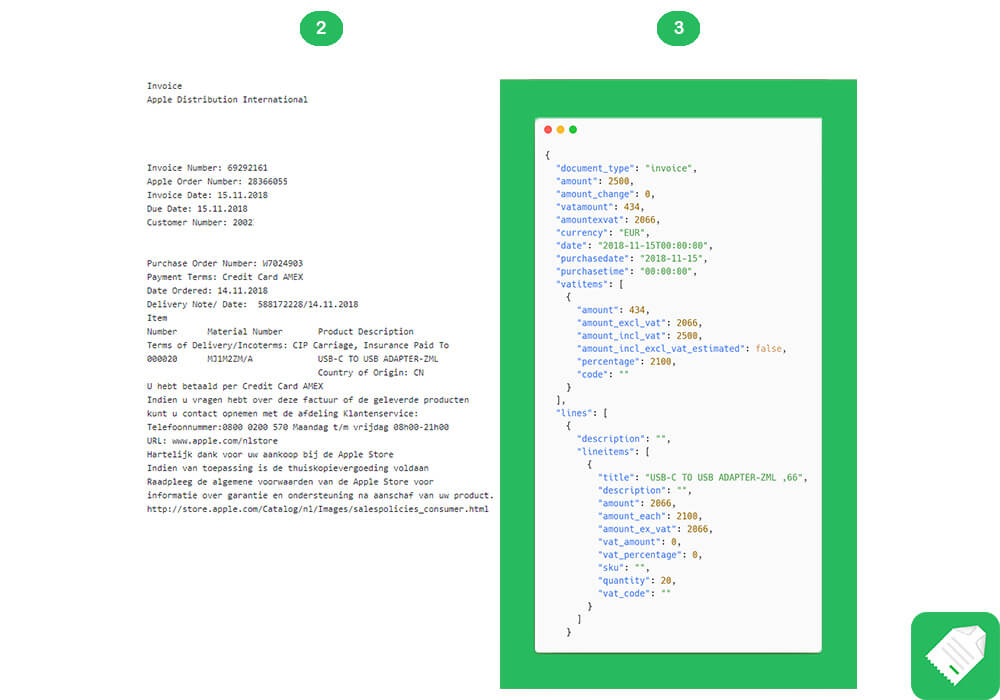Click the "amount_ex_vat": 2066 line
1000x700 pixels.
click(655, 529)
